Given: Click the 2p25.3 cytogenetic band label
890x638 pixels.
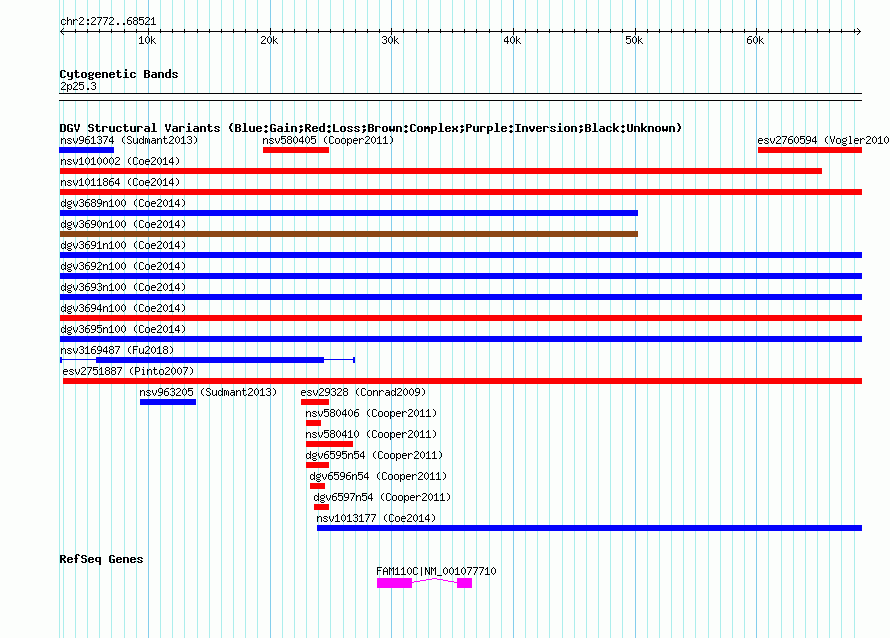Looking at the screenshot, I should coord(78,86).
